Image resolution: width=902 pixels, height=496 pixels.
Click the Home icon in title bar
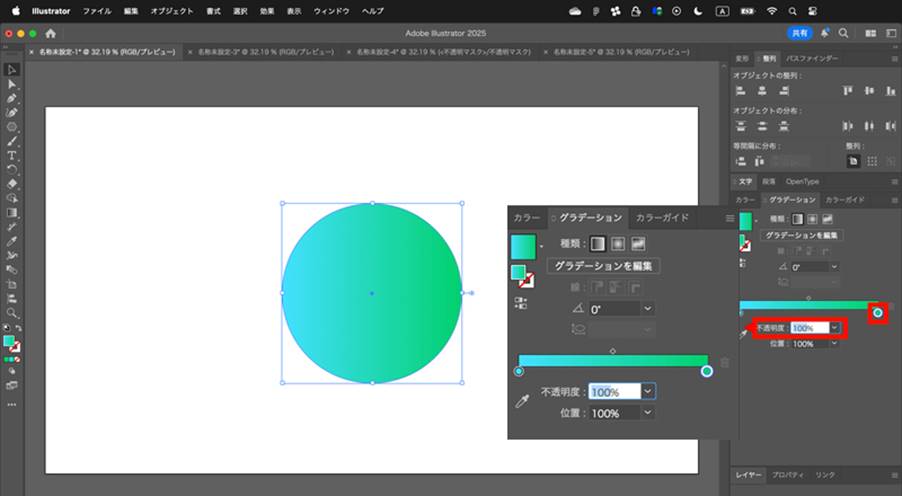point(51,33)
